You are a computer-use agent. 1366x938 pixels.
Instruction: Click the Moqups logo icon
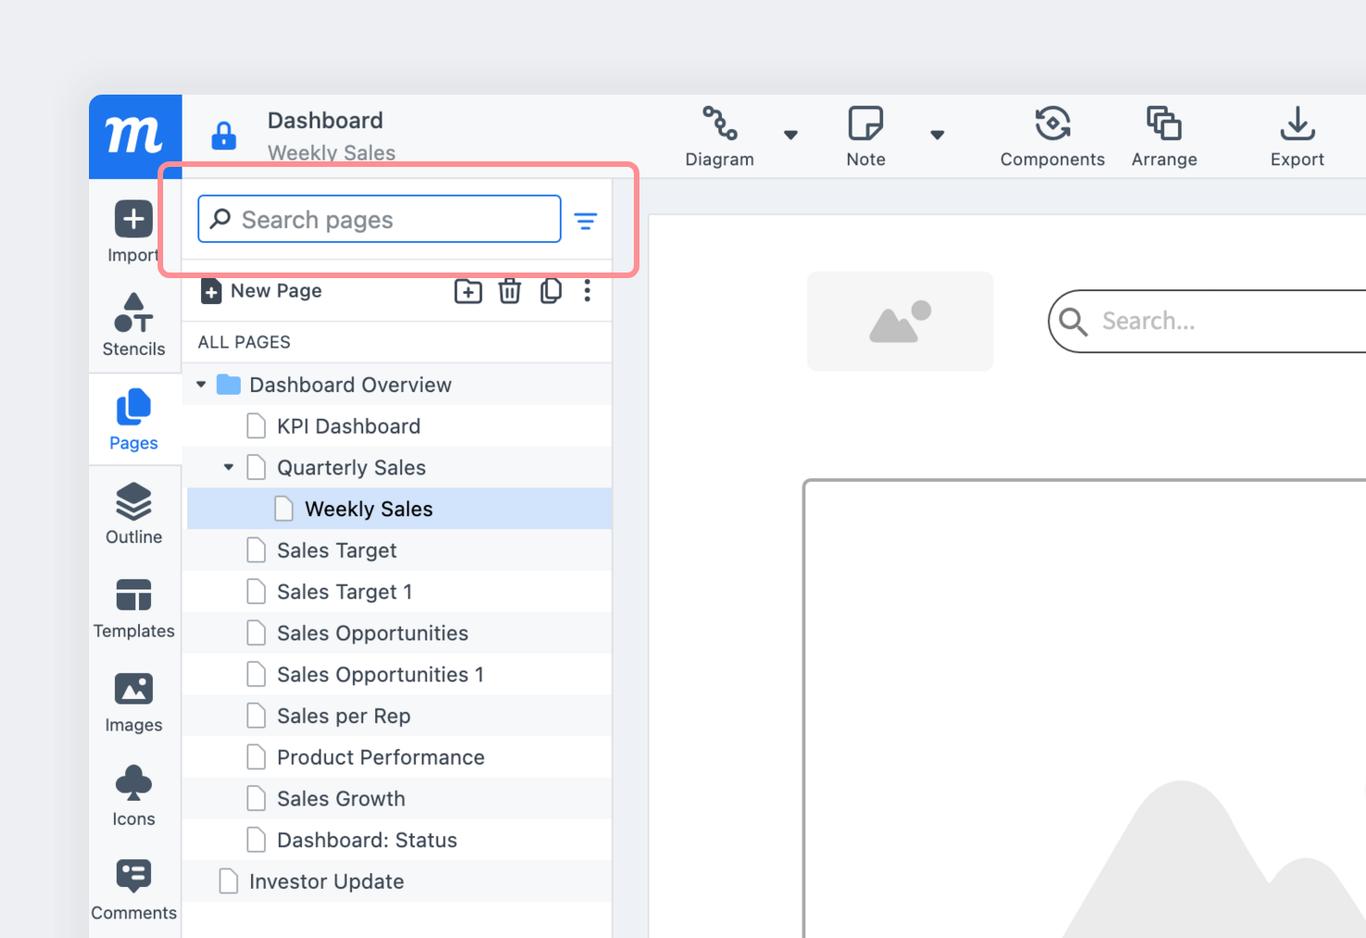[x=135, y=136]
